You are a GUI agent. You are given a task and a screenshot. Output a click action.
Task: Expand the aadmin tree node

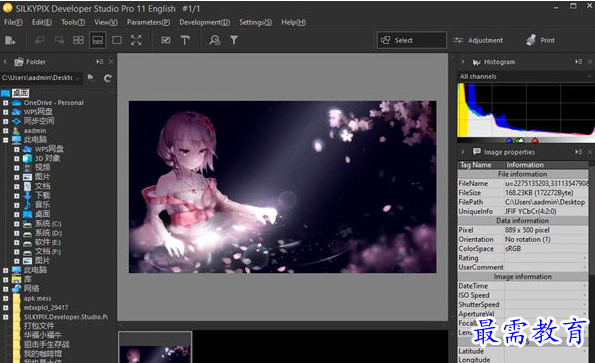(6, 131)
